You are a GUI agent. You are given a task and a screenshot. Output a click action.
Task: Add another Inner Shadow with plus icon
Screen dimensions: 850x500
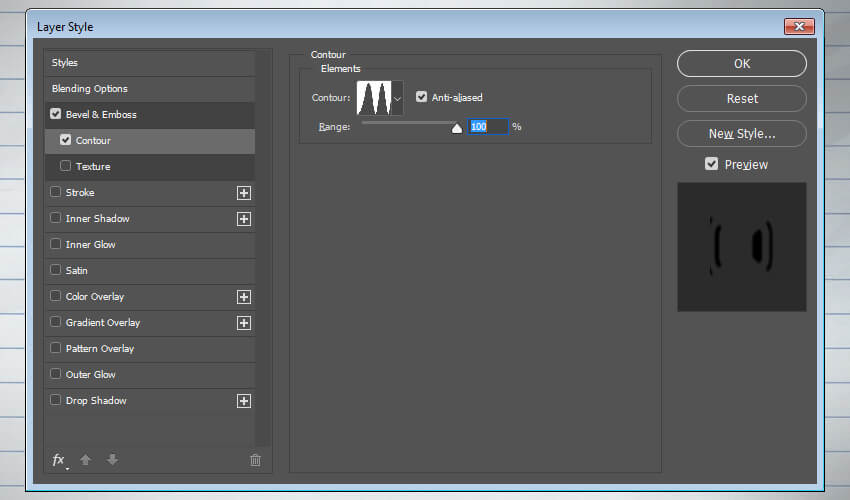point(244,219)
